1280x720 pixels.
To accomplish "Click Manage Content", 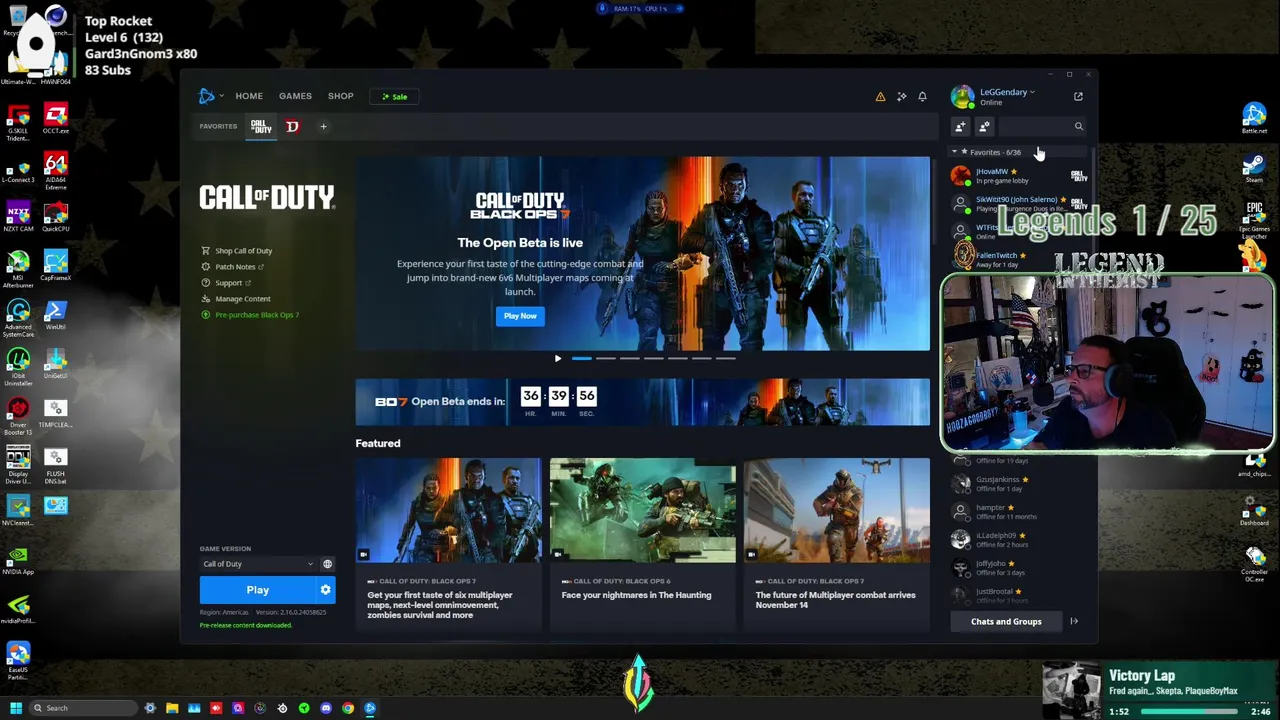I will pyautogui.click(x=236, y=299).
